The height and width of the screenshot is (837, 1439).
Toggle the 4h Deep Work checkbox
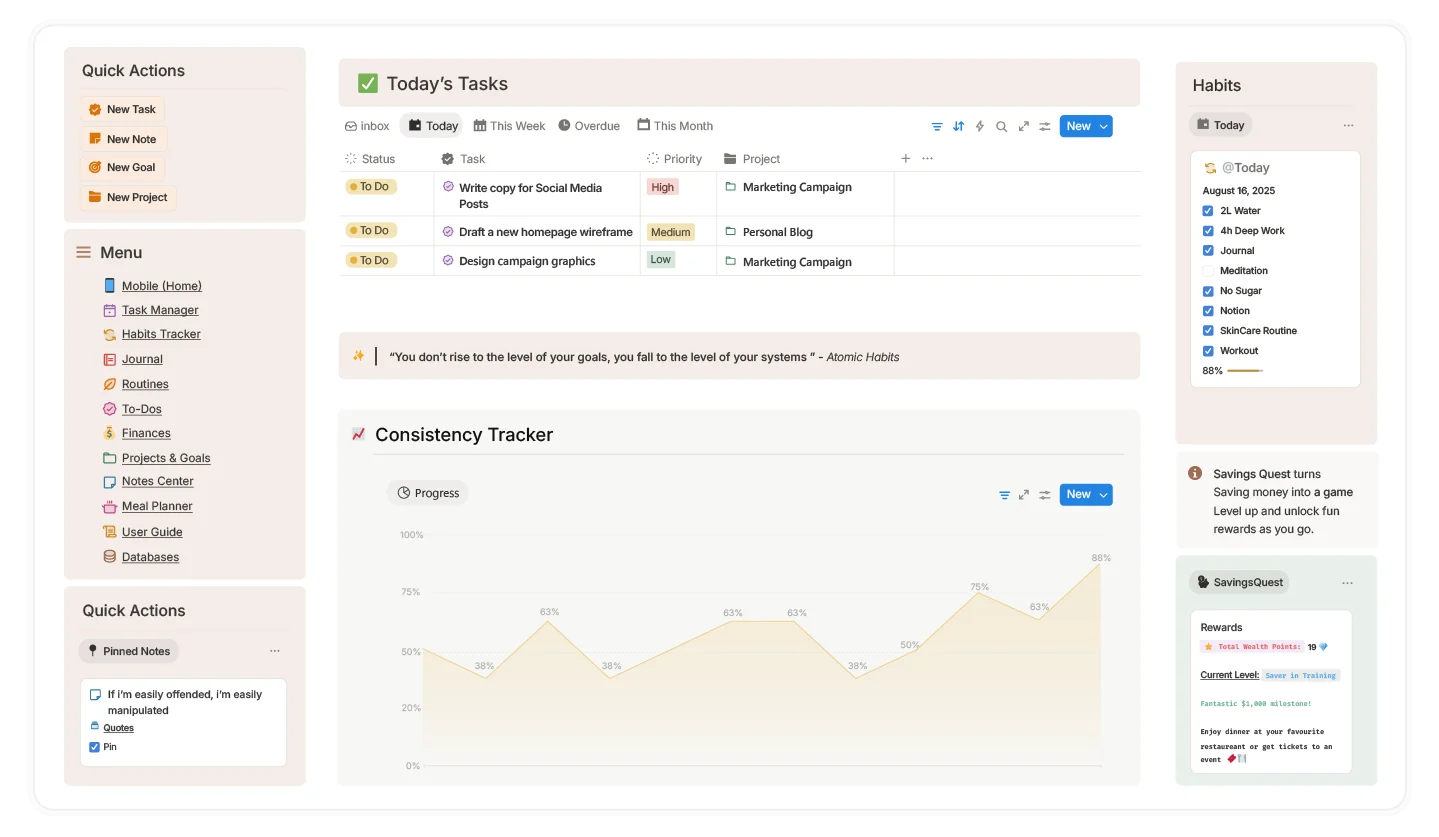pyautogui.click(x=1208, y=231)
